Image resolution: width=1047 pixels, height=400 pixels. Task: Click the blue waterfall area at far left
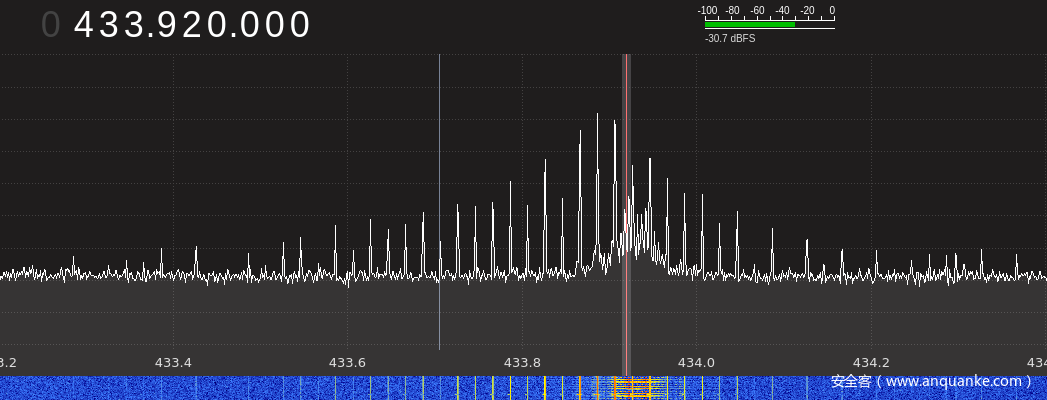point(60,388)
